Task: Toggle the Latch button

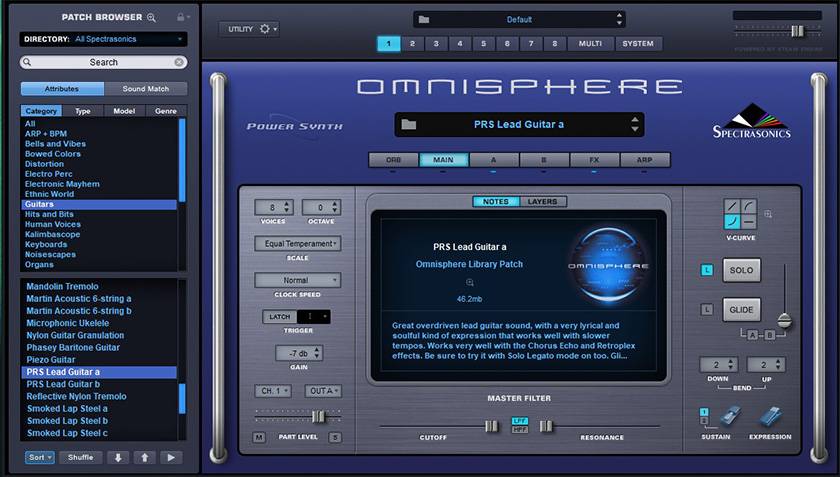Action: 280,317
